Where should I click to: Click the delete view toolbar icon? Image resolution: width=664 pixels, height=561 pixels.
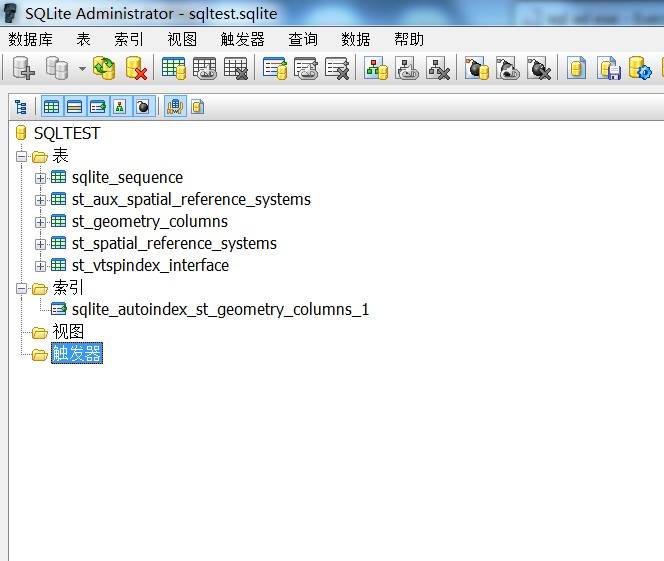click(x=438, y=68)
